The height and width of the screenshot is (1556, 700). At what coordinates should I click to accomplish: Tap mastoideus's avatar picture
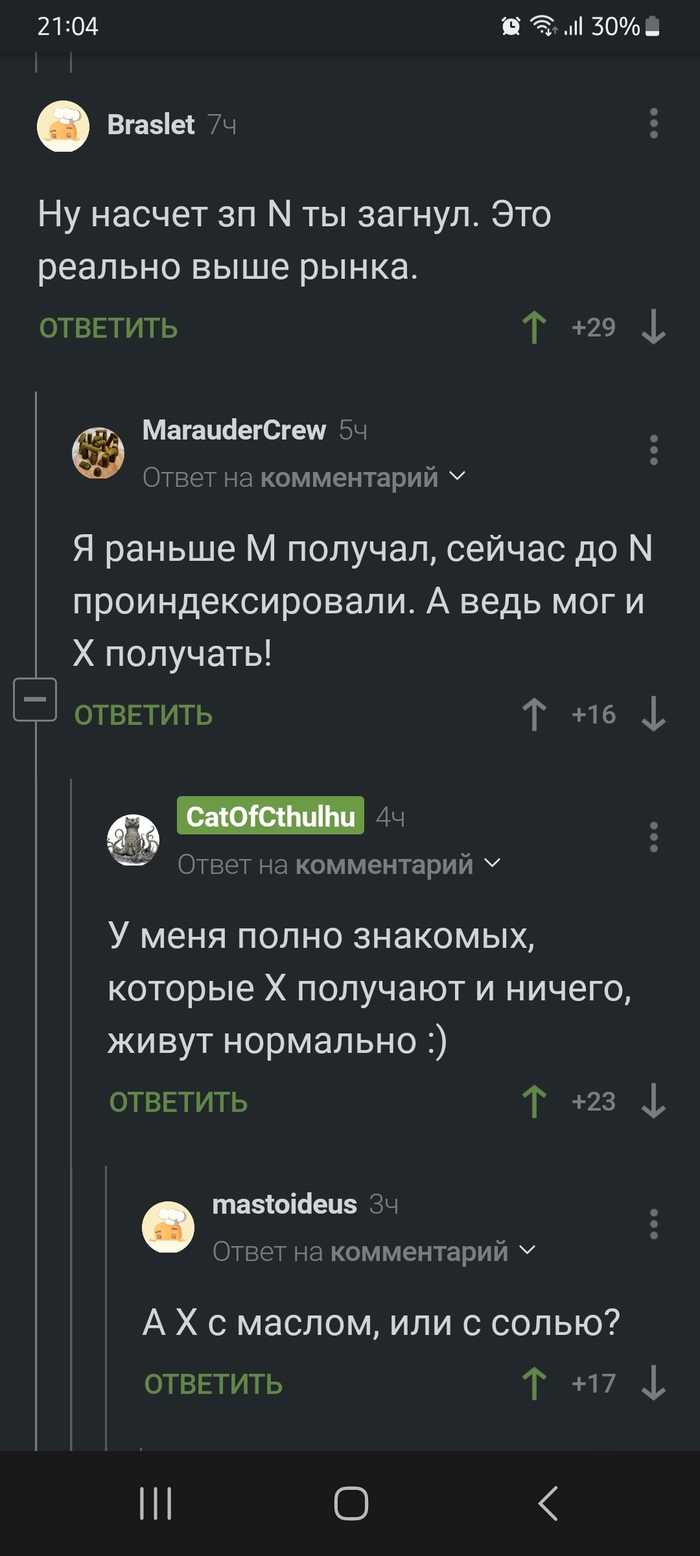(x=168, y=1226)
